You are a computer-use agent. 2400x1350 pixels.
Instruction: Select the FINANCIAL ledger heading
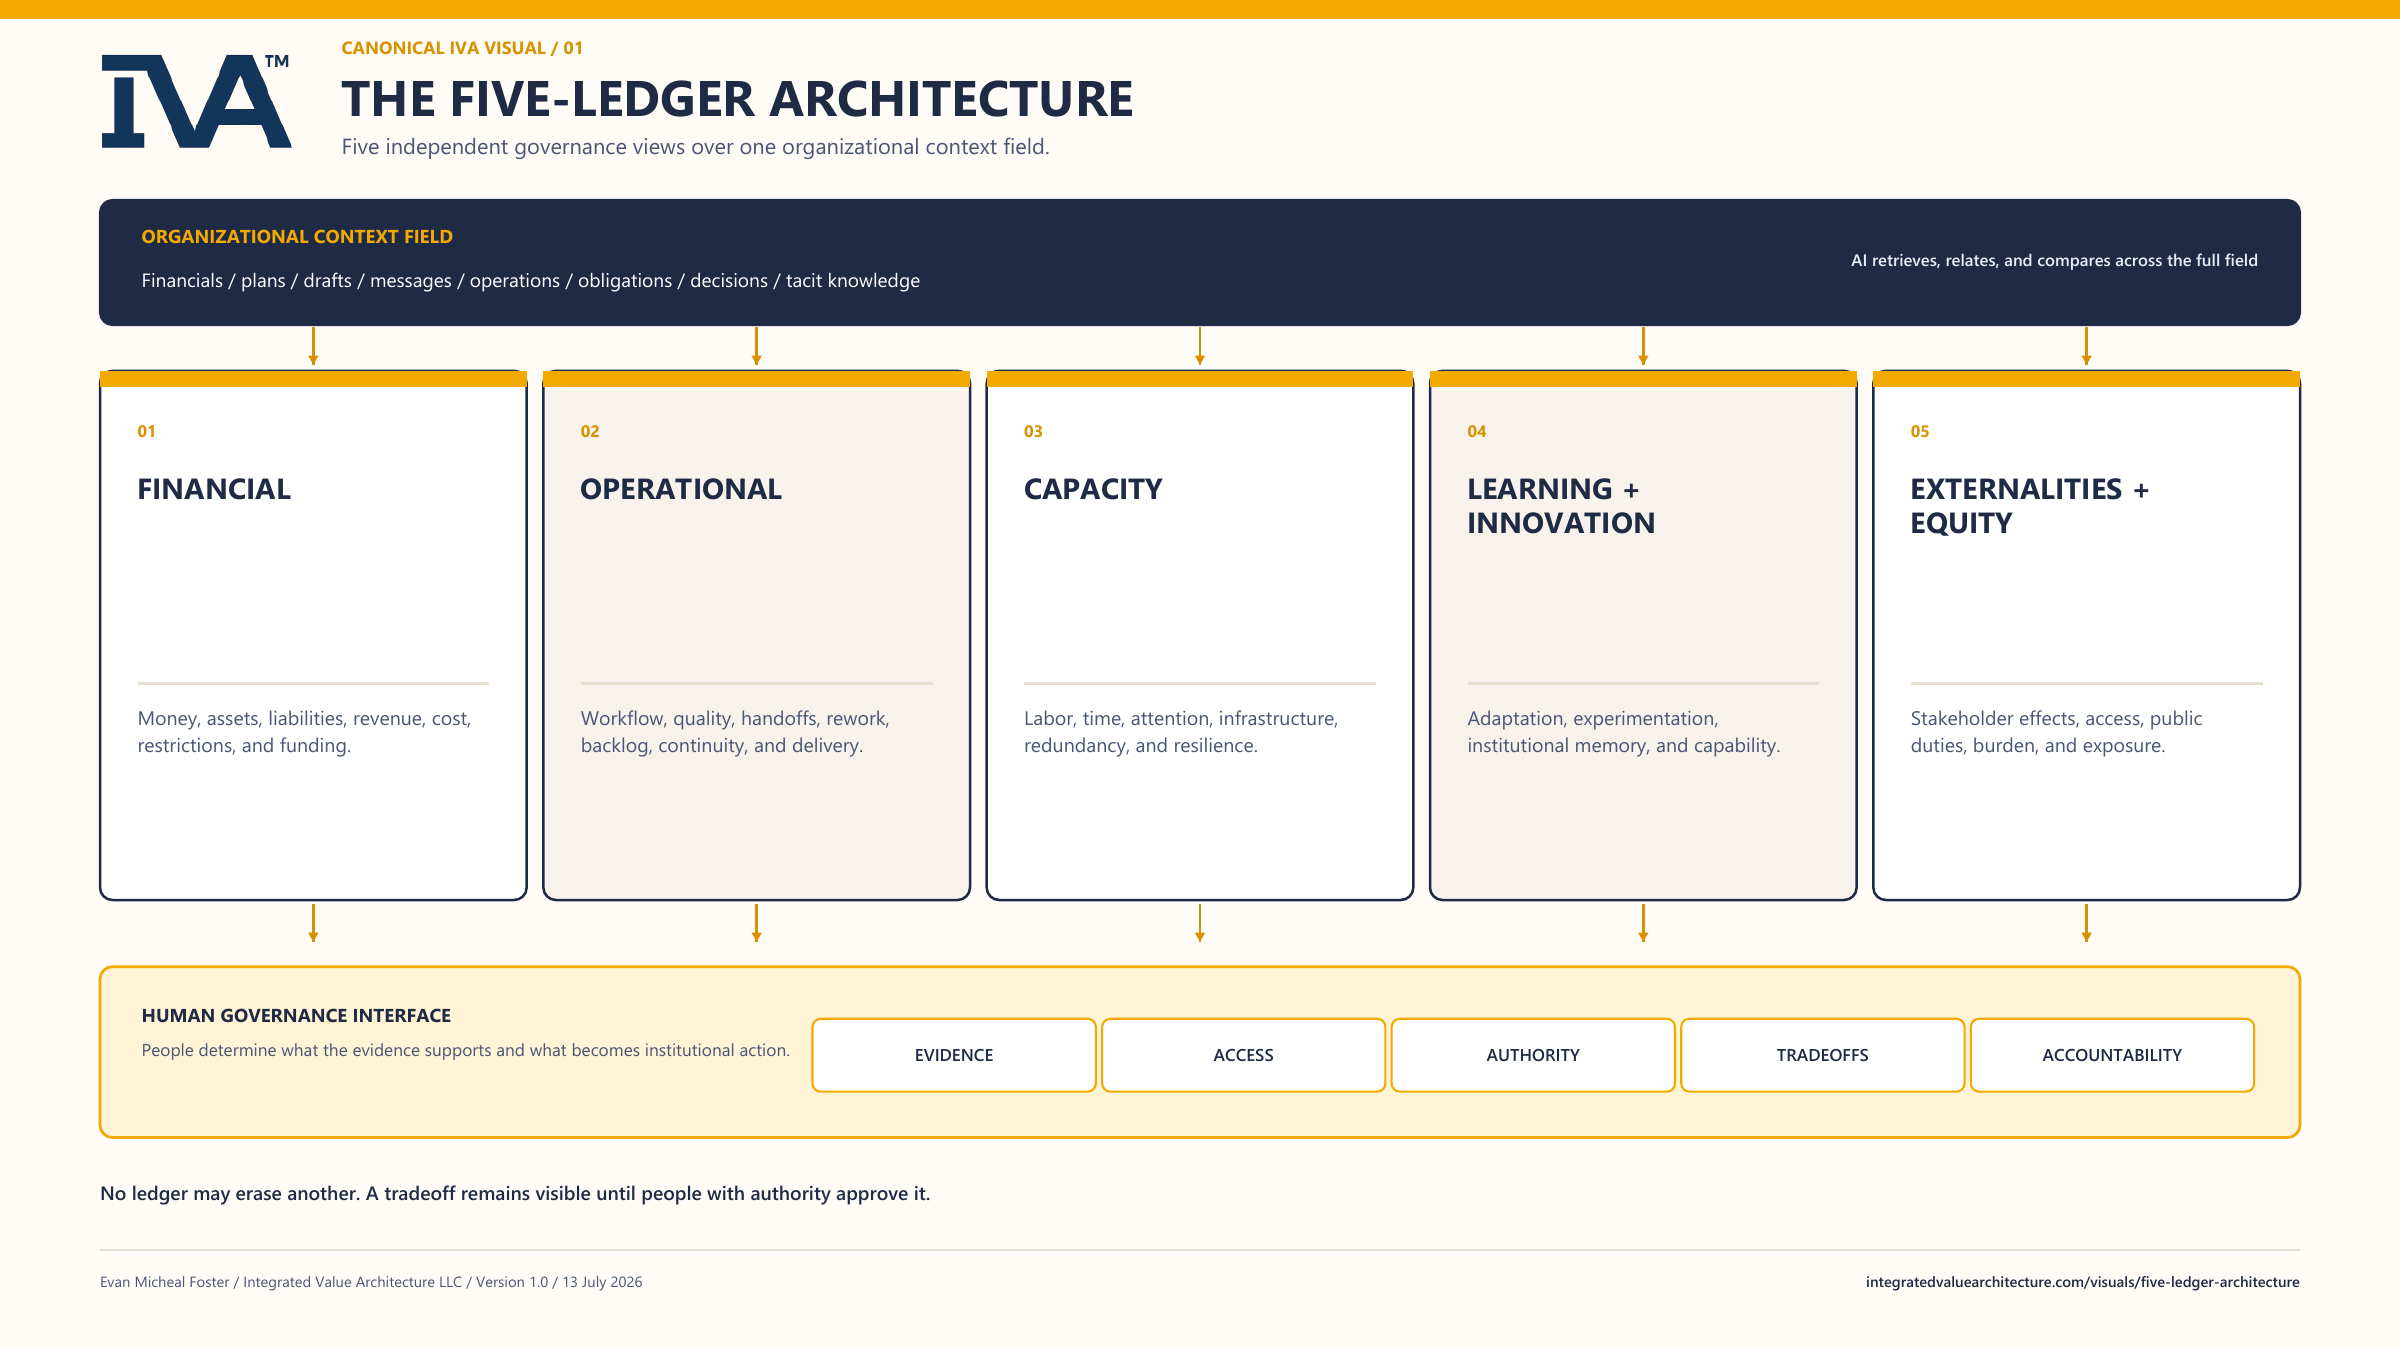tap(214, 489)
